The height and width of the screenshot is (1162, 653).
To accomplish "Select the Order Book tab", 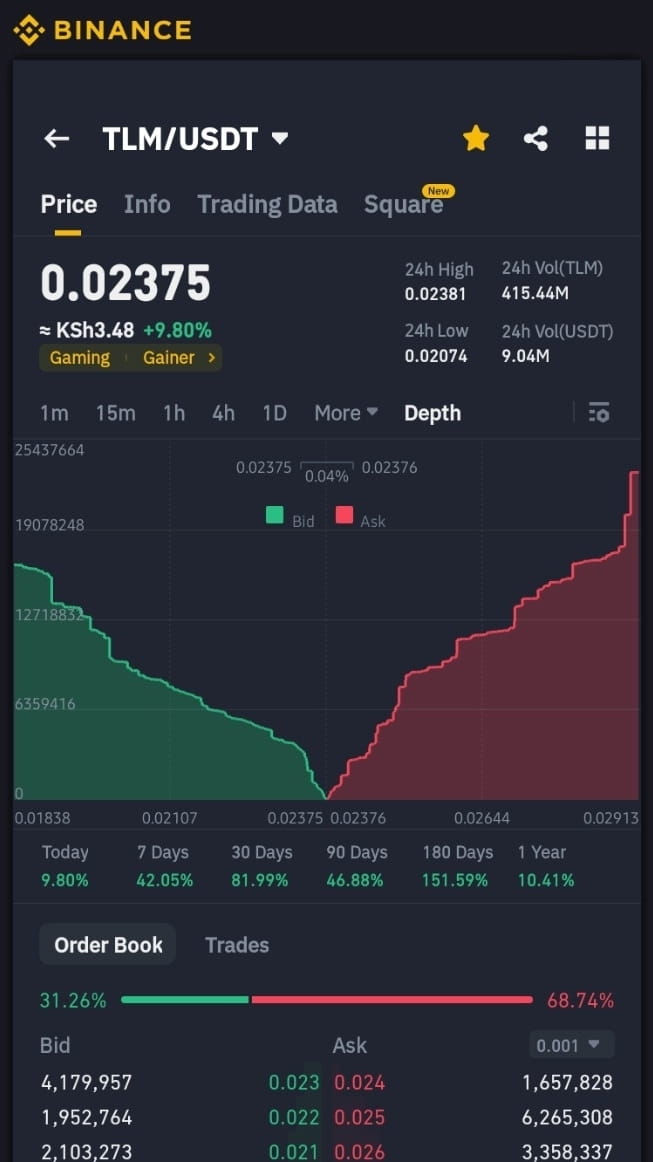I will [107, 944].
